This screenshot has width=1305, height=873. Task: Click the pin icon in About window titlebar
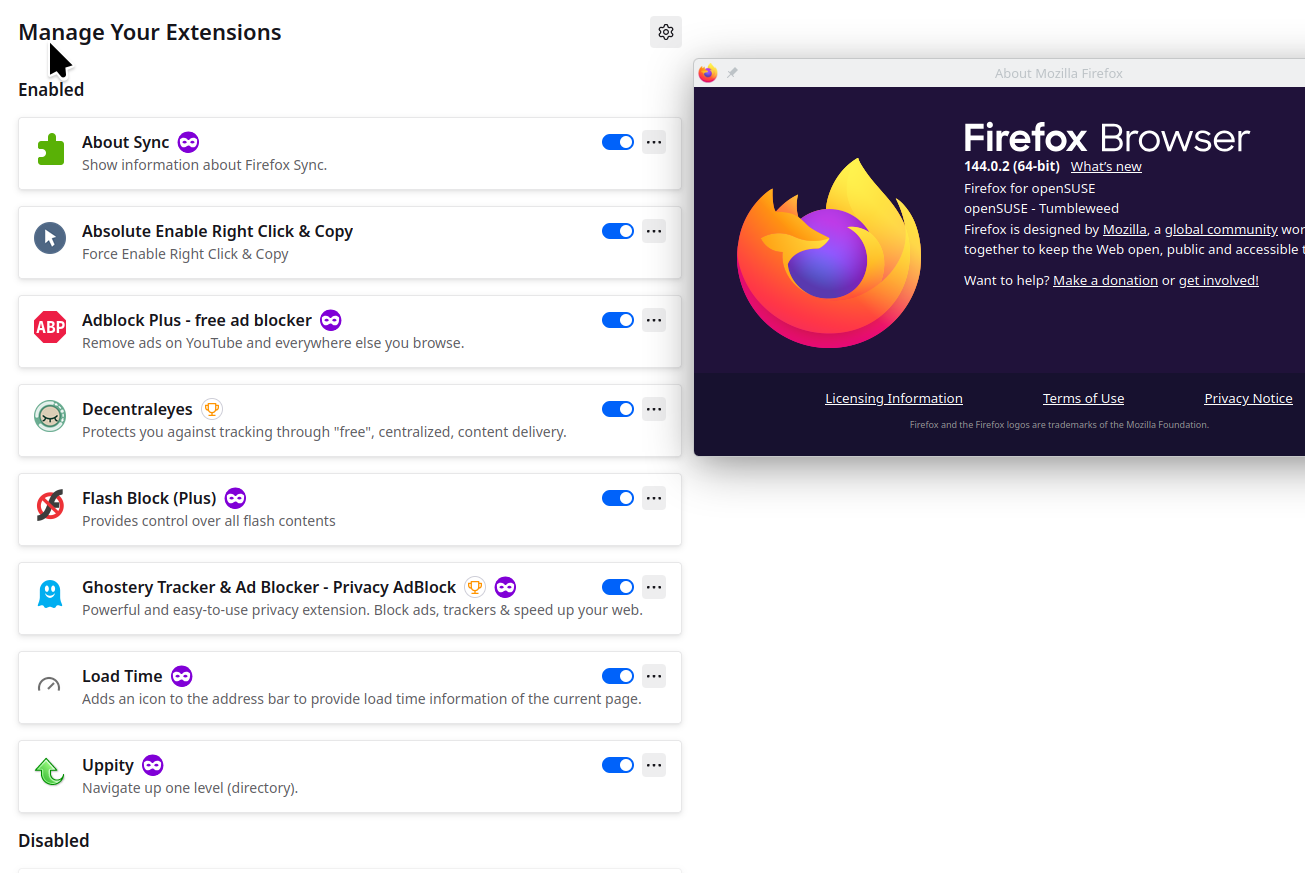pyautogui.click(x=732, y=73)
